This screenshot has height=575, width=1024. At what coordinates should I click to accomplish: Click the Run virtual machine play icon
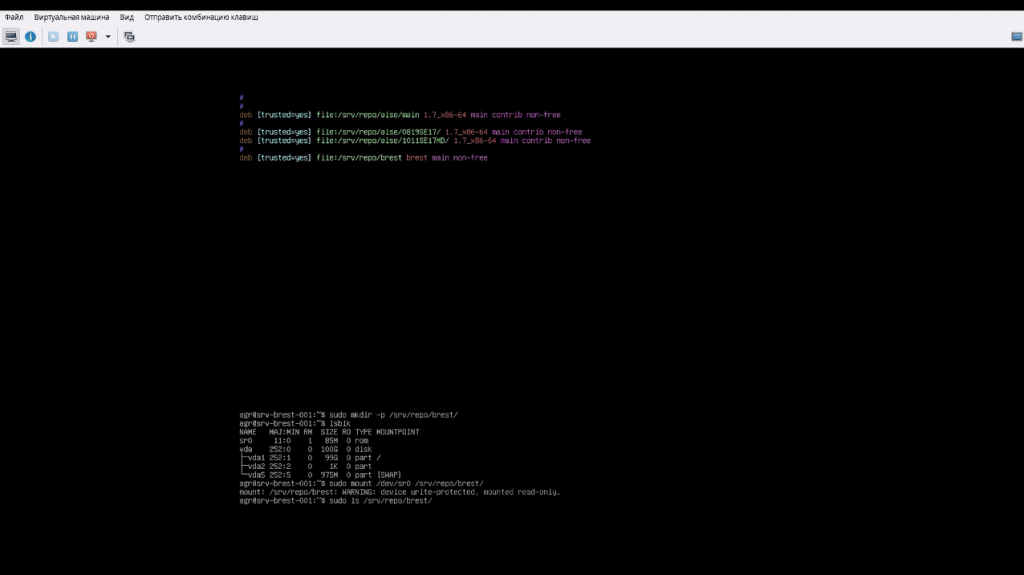click(54, 37)
